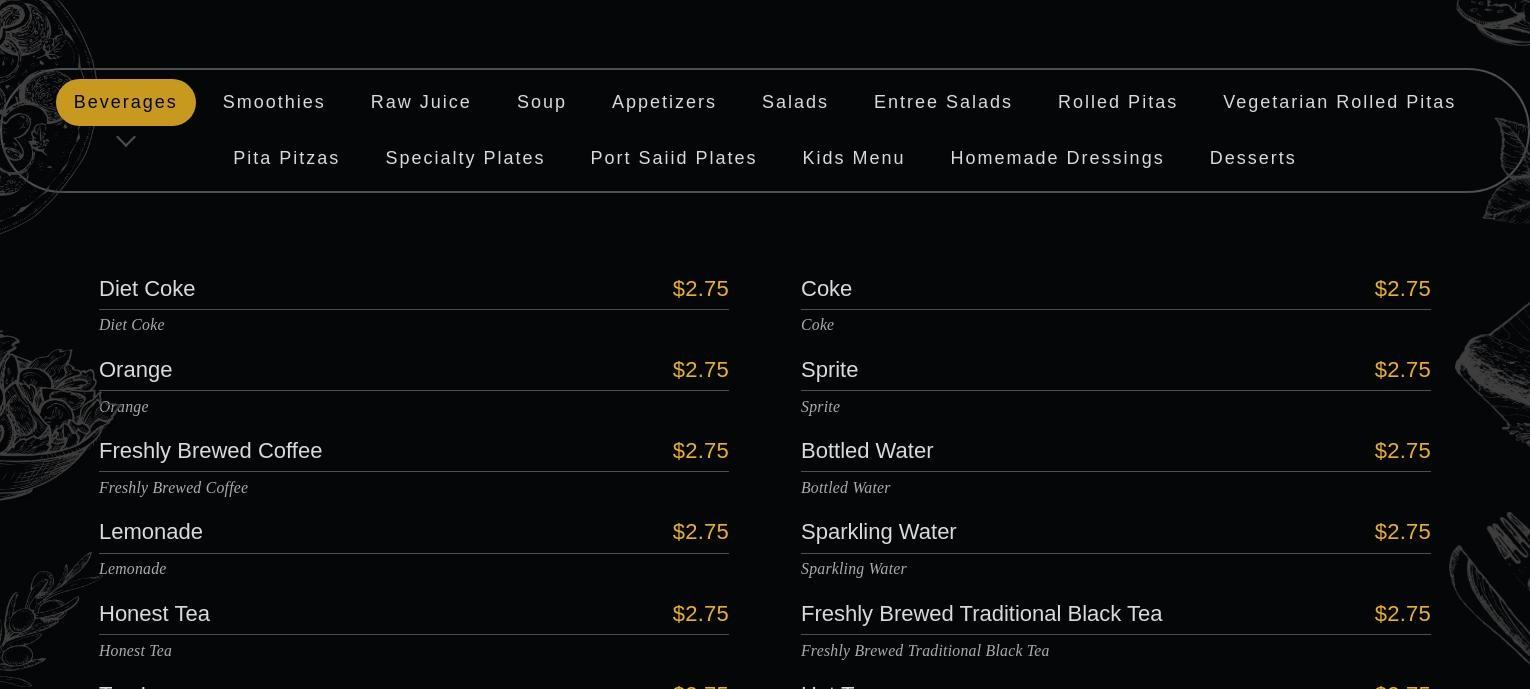Show the Soup menu section
This screenshot has height=689, width=1530.
542,102
